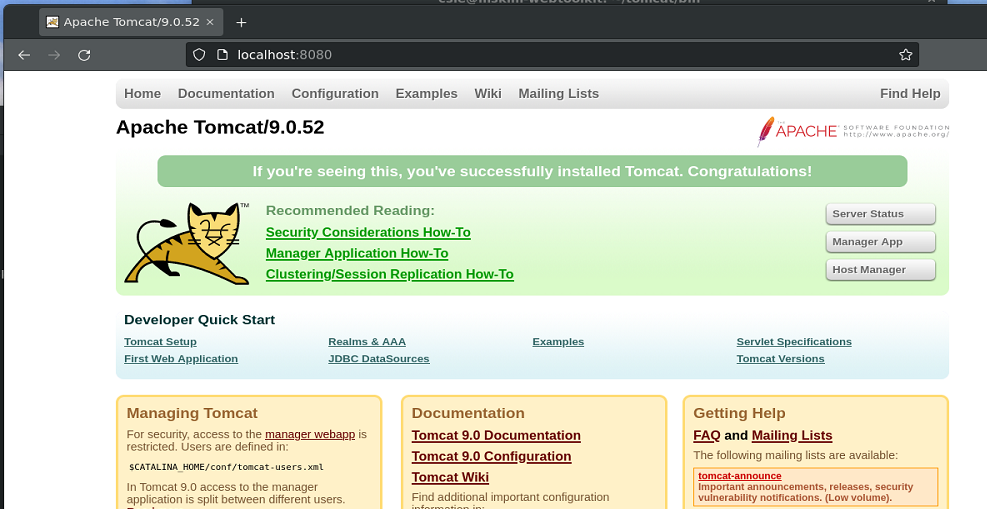Click the successfully installed Tomcat congratulations banner

click(532, 171)
